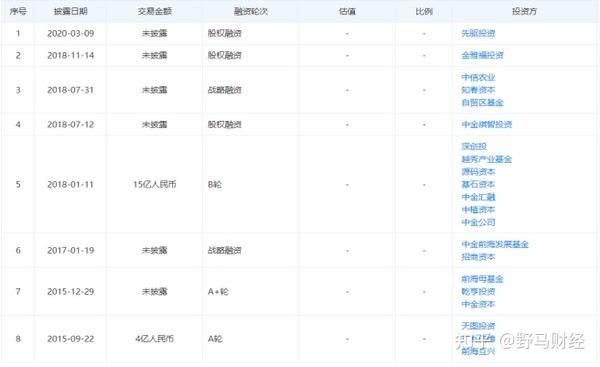Open the 源码资本 investor link
Screen dimensions: 600x367
(478, 171)
